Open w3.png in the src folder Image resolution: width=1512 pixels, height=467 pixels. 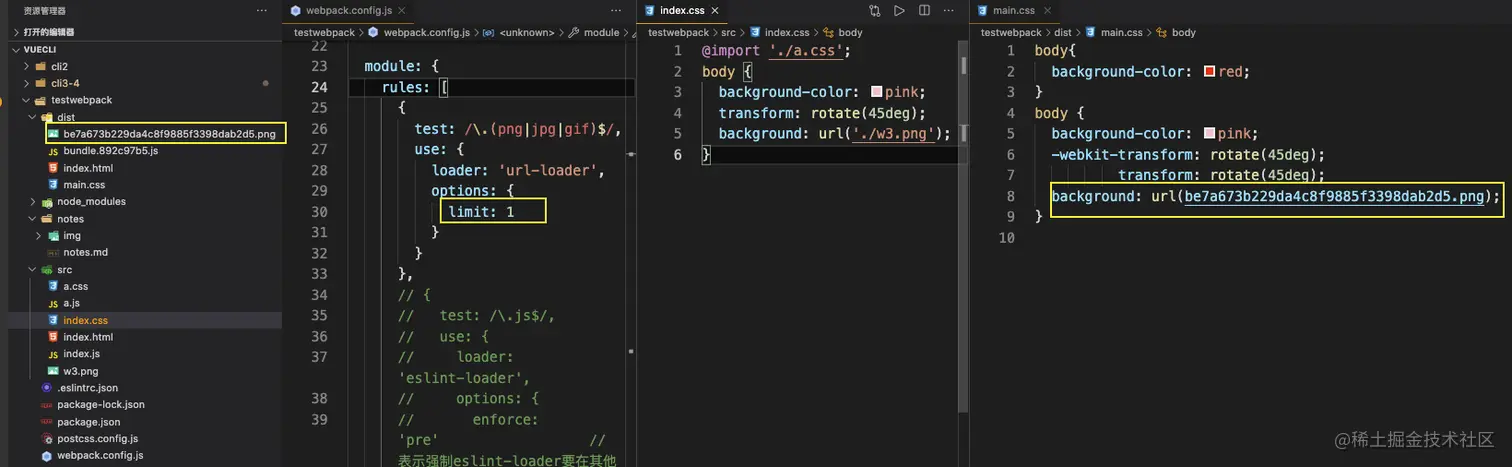point(81,371)
